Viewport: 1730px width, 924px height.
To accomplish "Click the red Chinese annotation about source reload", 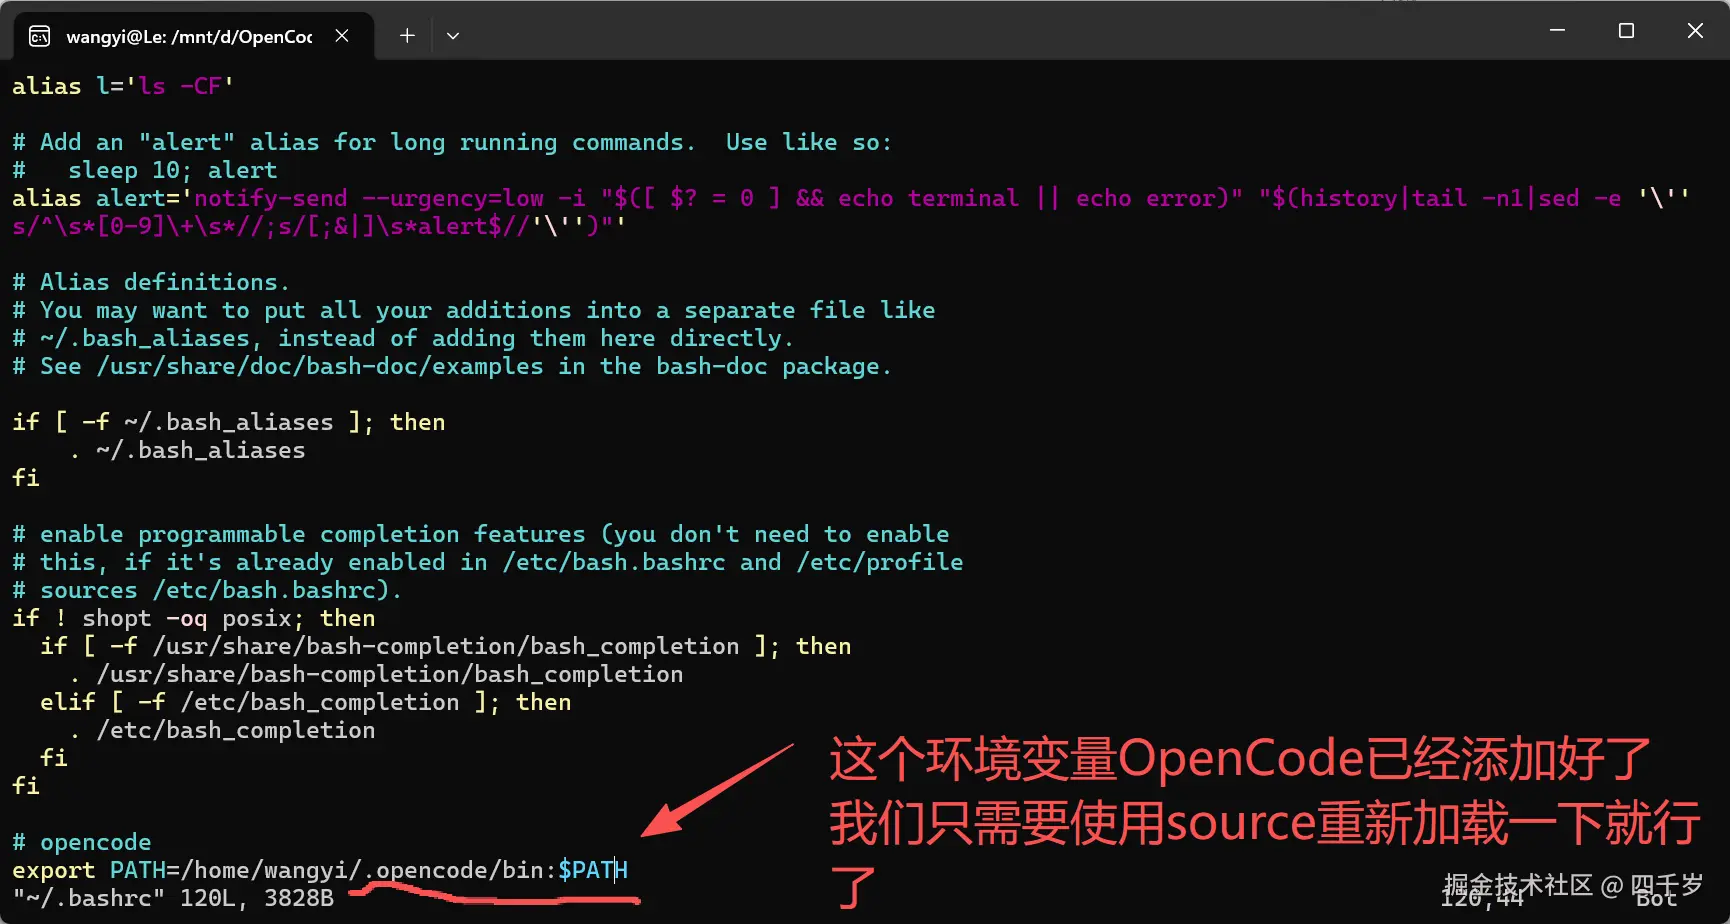I will [x=1230, y=822].
